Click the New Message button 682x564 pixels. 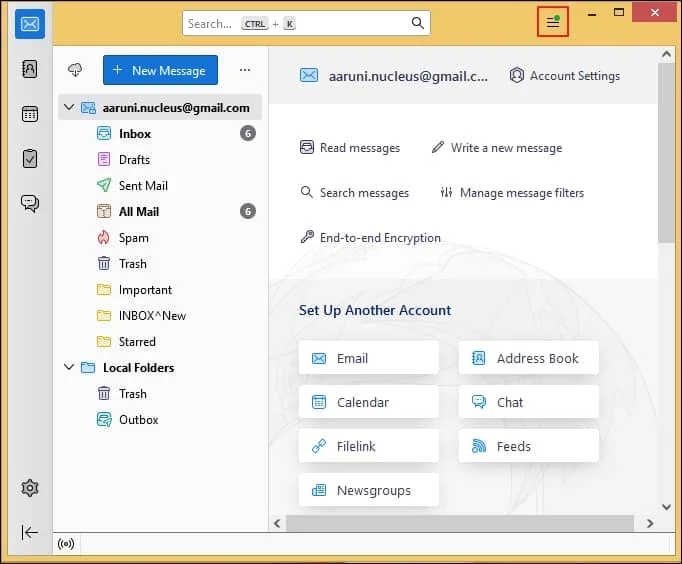[x=160, y=70]
